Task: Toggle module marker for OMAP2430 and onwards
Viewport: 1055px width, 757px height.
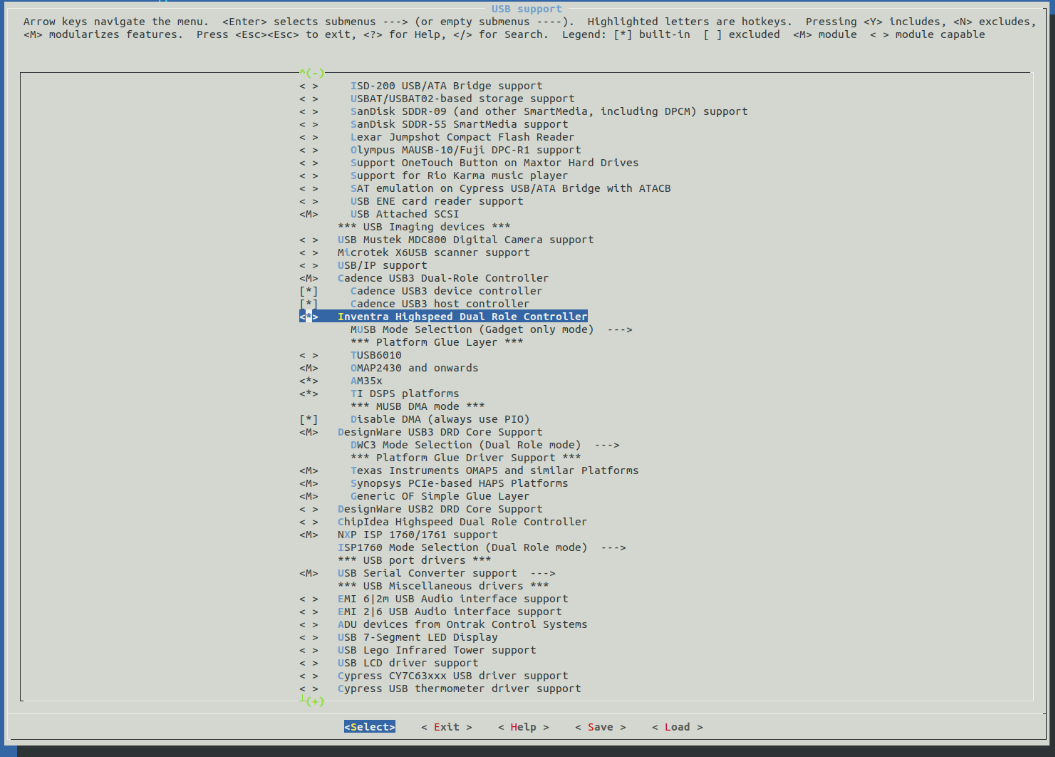Action: pyautogui.click(x=308, y=368)
